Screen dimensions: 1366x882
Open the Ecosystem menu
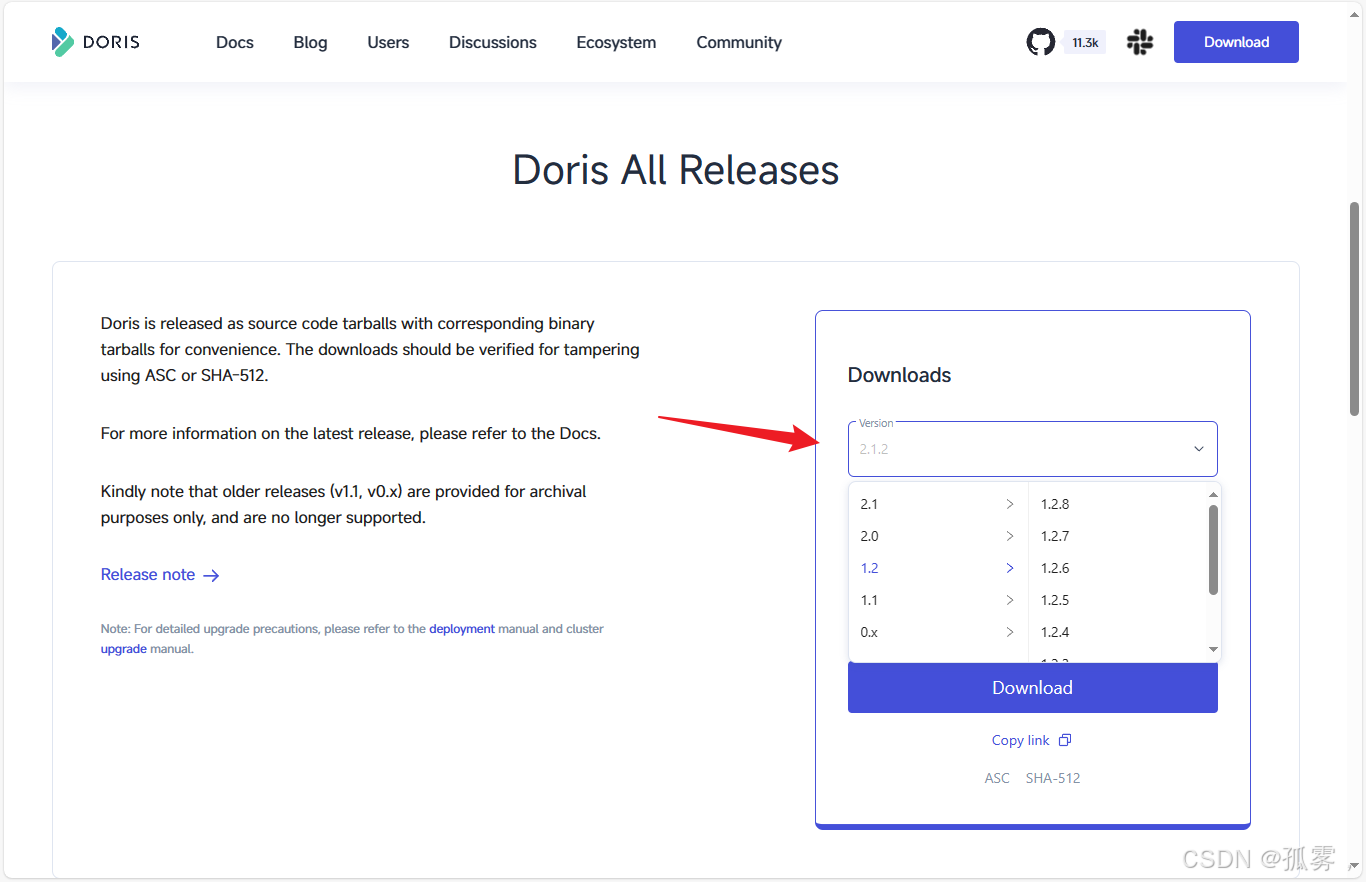(x=616, y=42)
